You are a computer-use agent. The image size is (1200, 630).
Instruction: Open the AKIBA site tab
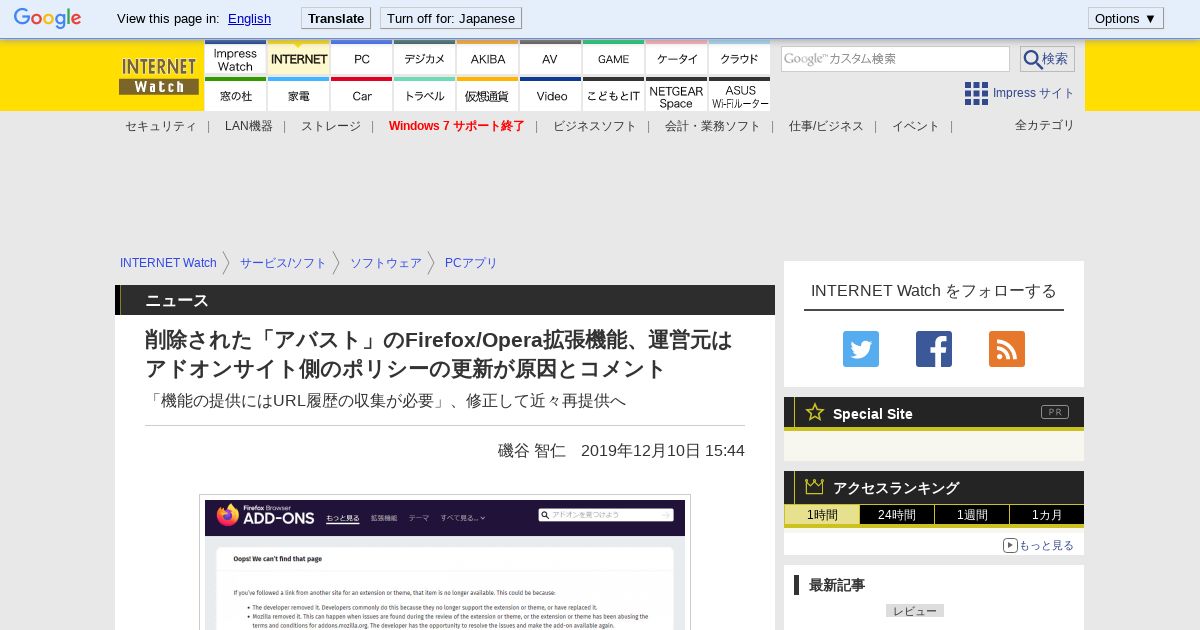[x=488, y=59]
